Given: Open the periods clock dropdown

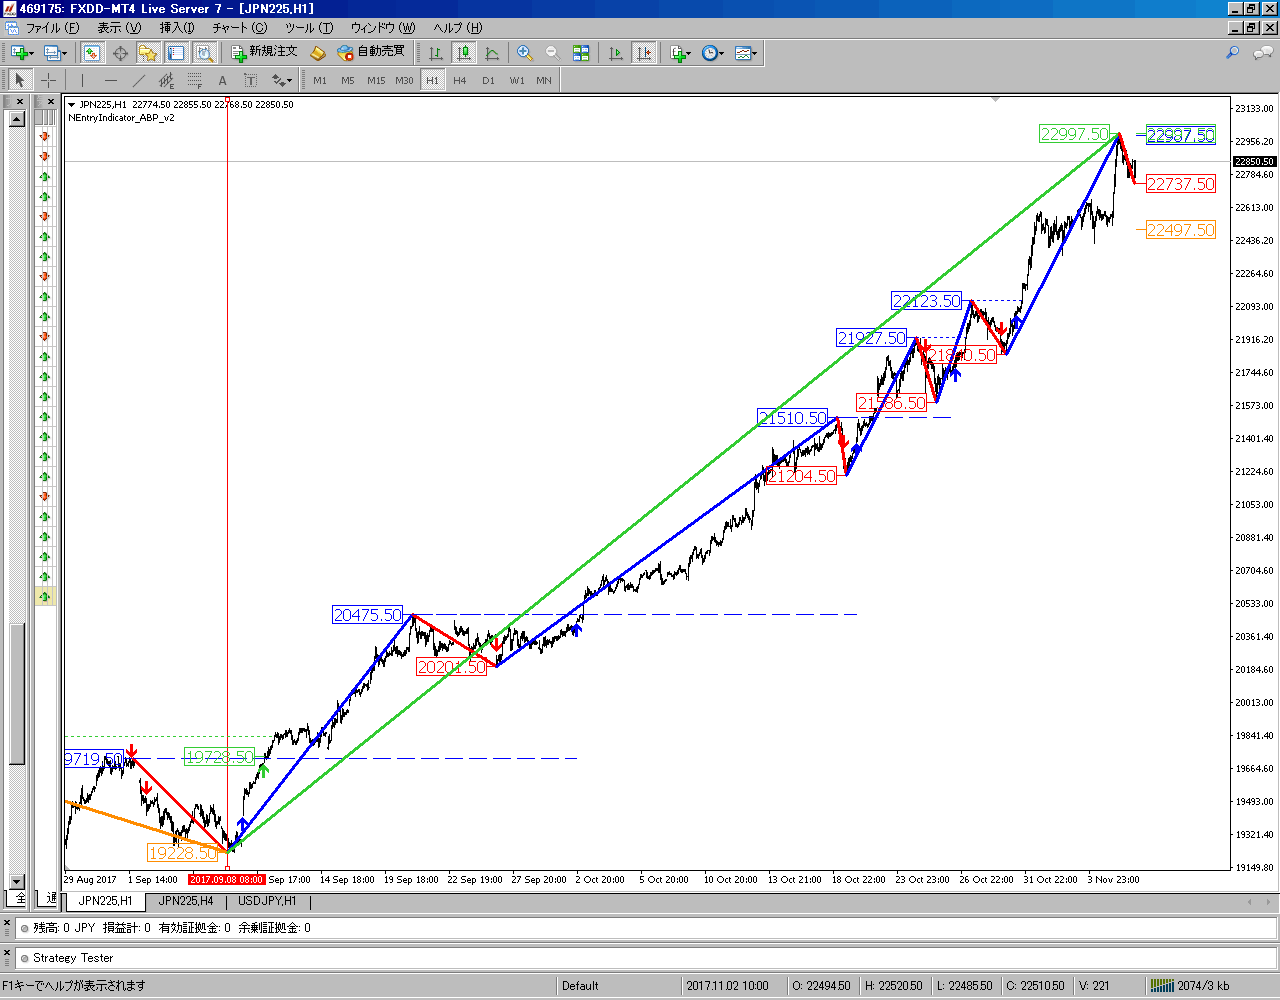Looking at the screenshot, I should pyautogui.click(x=713, y=53).
